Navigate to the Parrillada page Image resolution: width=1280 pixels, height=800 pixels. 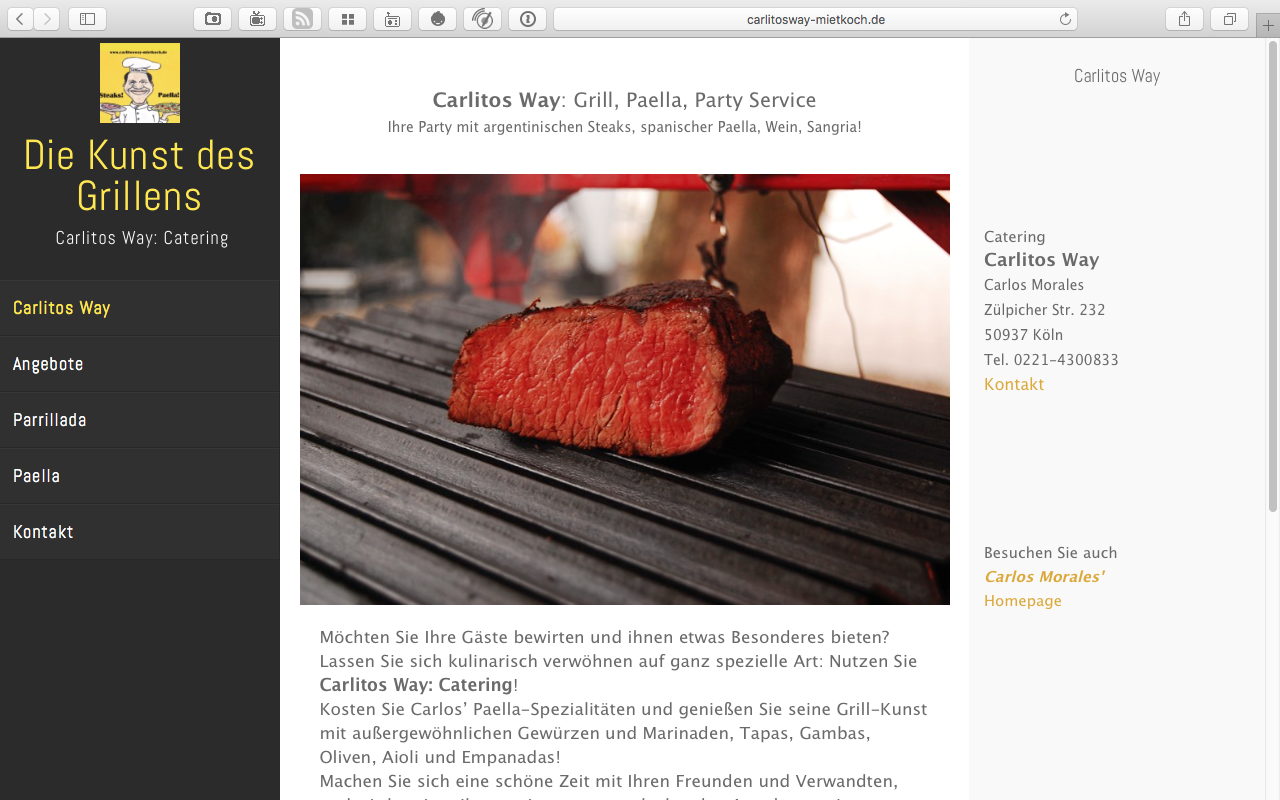(x=140, y=420)
